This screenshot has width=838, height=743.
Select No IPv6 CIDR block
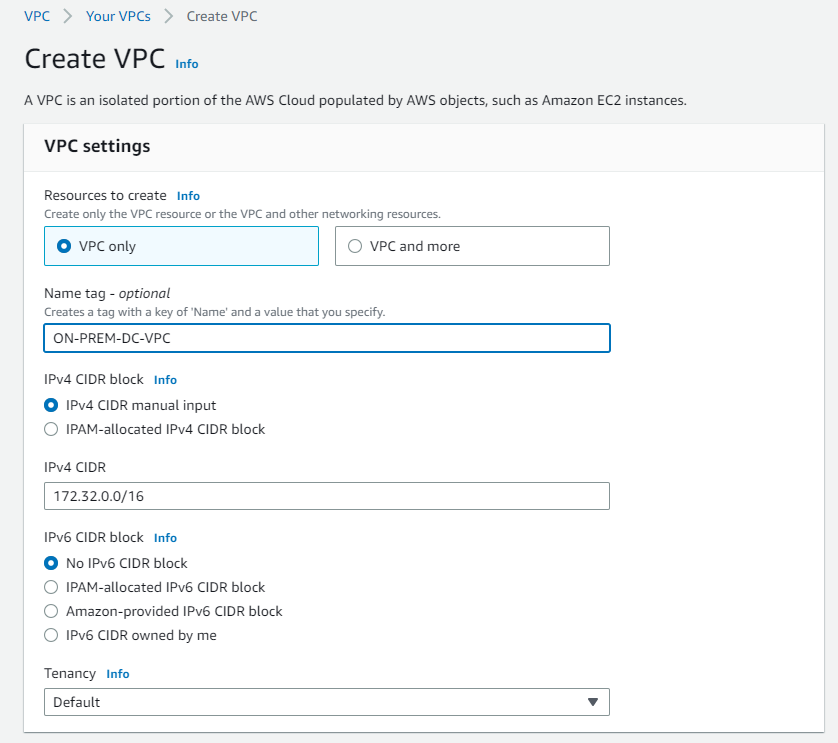(51, 563)
